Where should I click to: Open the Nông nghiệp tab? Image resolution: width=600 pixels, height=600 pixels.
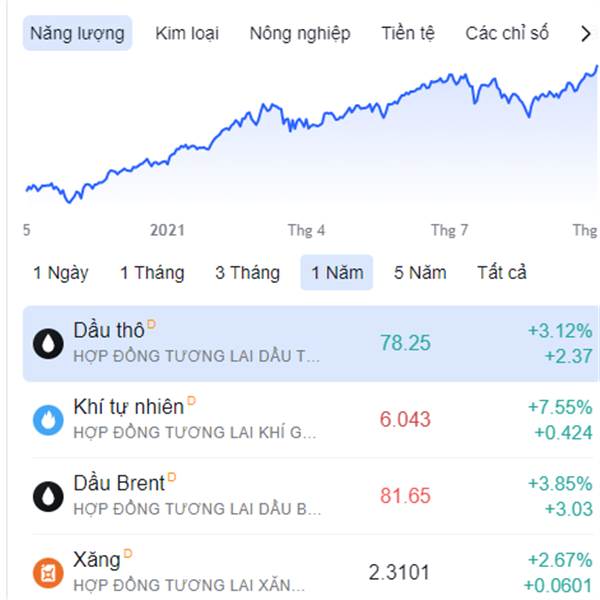pos(300,33)
